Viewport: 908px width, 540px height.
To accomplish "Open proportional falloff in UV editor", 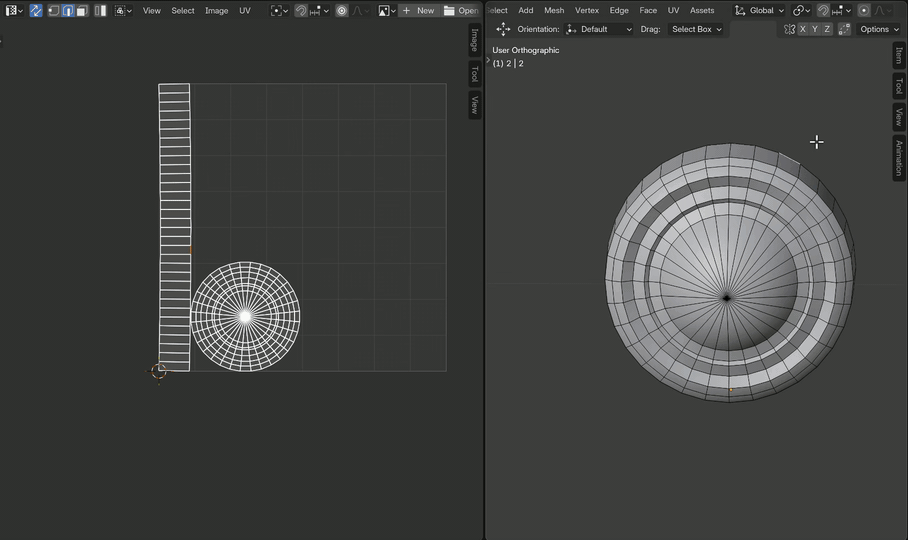I will (360, 10).
